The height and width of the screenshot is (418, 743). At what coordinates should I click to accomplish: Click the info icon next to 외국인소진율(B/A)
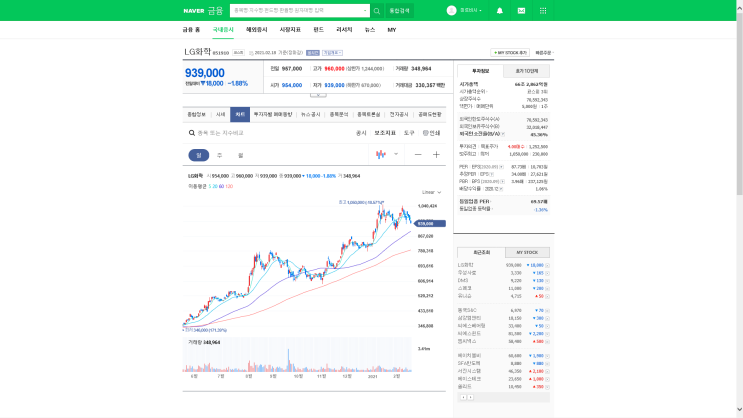503,134
